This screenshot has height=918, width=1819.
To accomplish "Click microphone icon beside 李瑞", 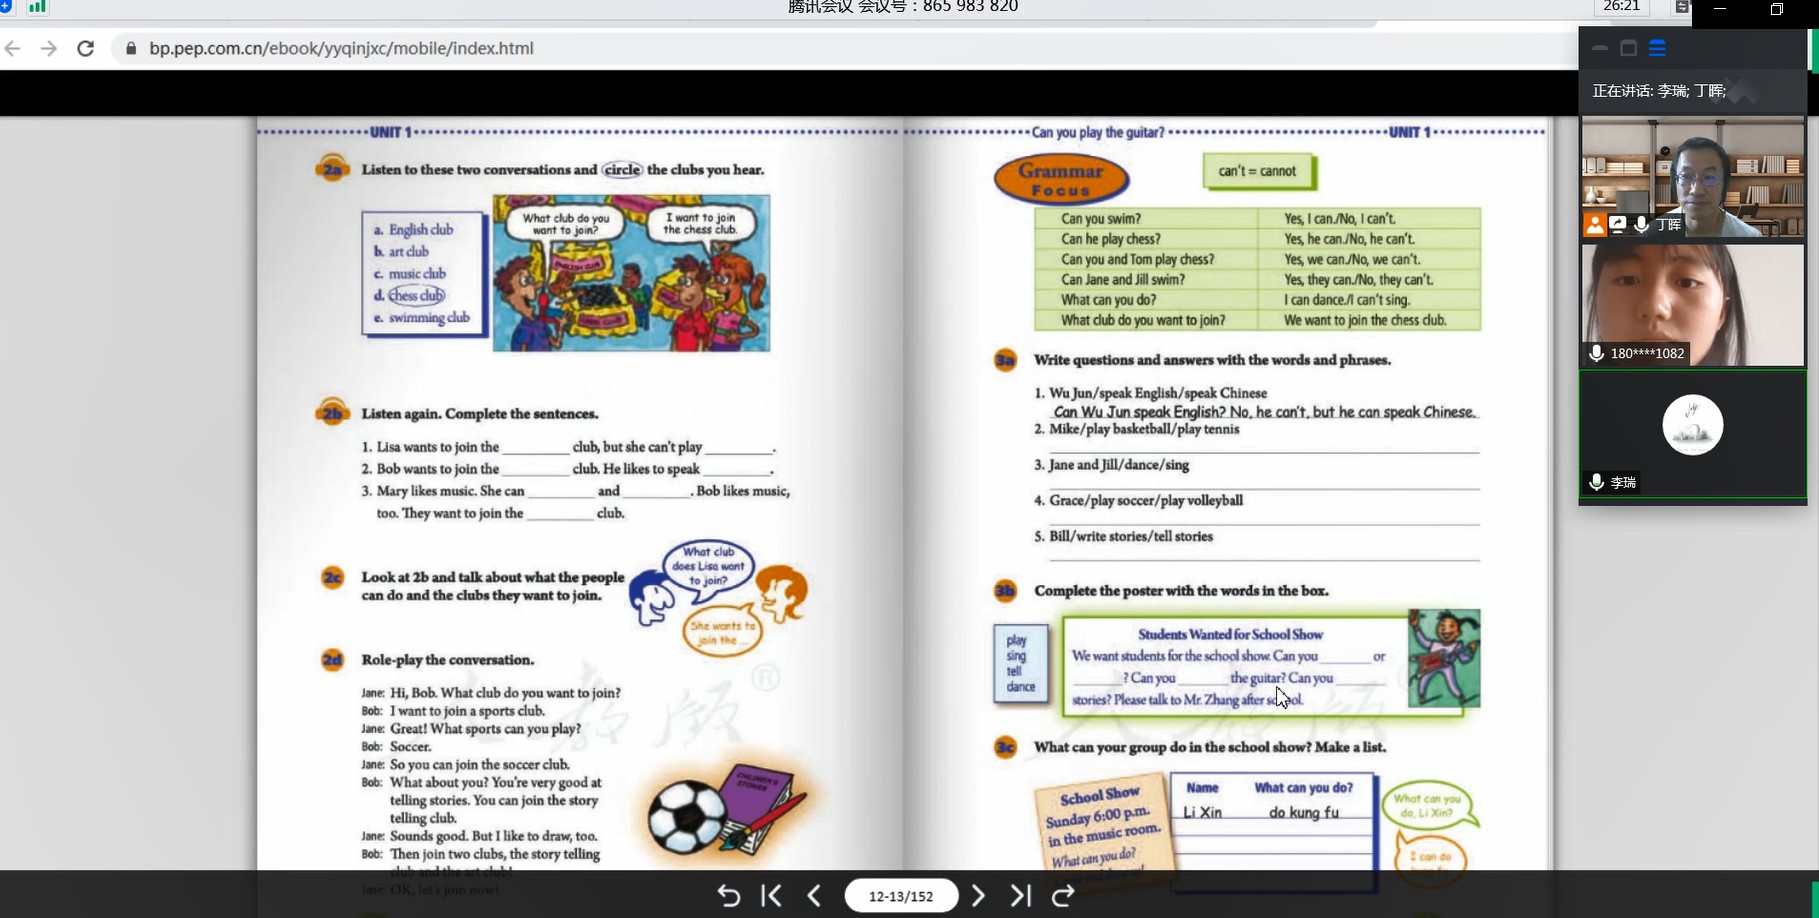I will point(1596,483).
